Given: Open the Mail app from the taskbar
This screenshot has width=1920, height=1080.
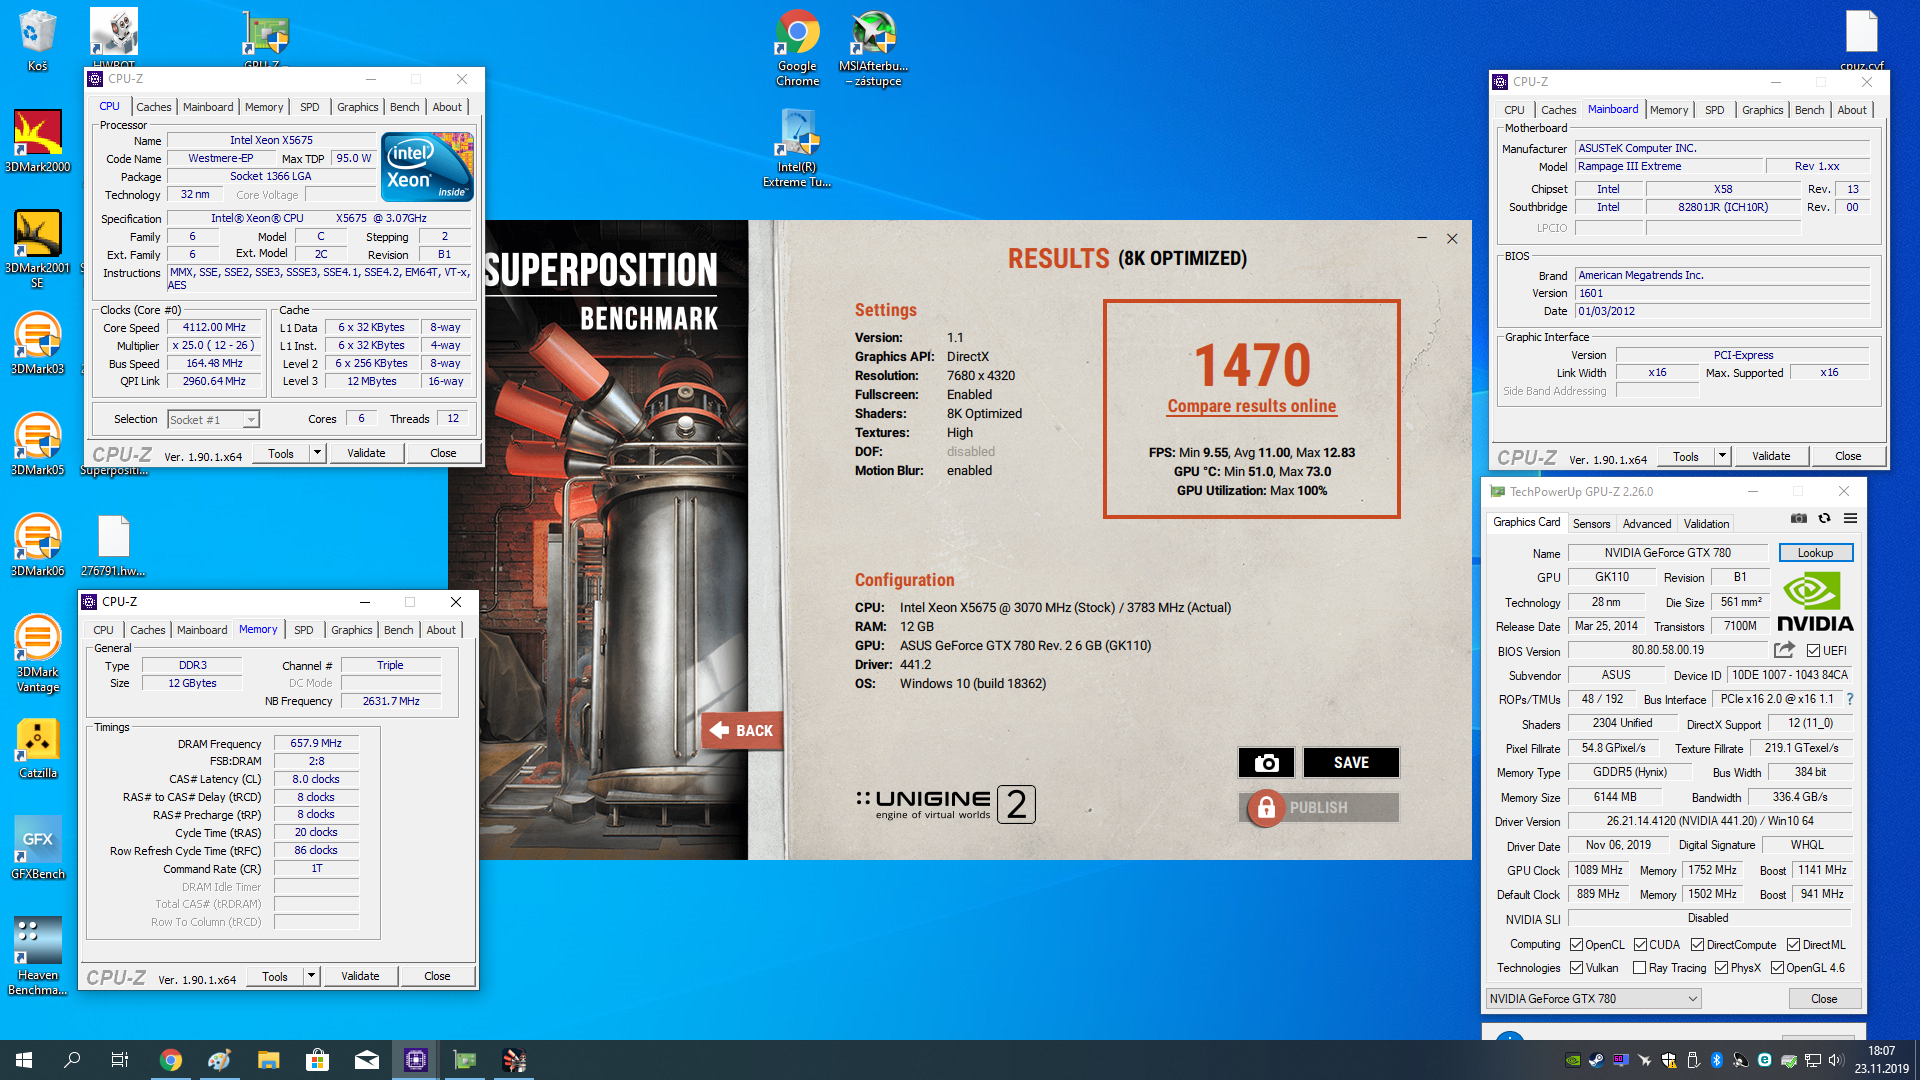Looking at the screenshot, I should point(367,1060).
